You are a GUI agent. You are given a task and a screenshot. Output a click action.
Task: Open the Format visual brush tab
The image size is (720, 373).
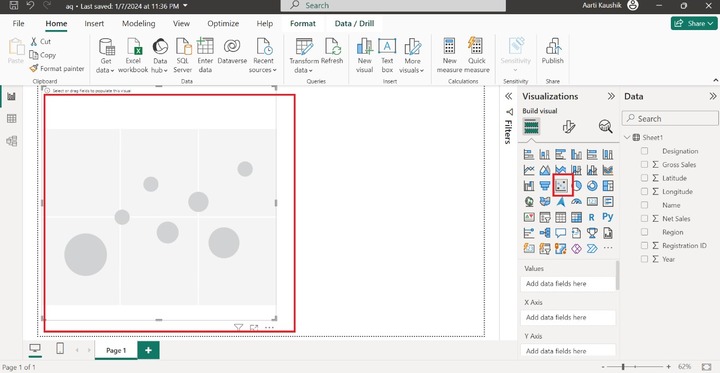tap(568, 126)
